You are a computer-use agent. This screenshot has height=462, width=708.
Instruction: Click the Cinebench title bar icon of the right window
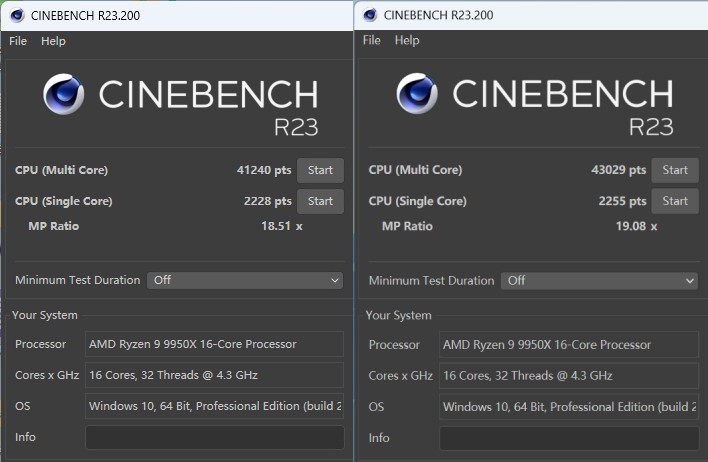click(370, 15)
